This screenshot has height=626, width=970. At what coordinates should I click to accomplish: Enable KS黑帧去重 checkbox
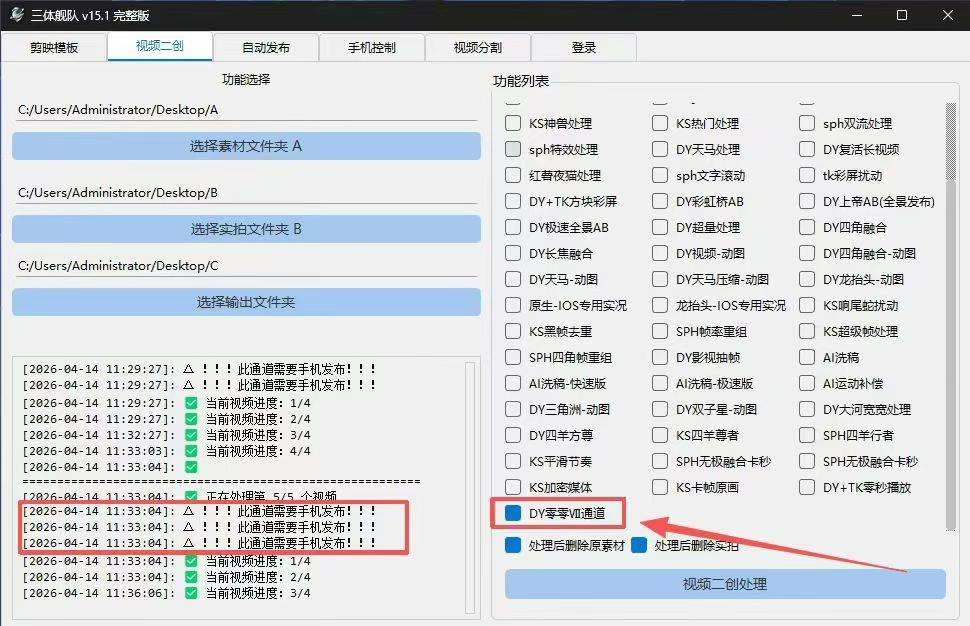tap(513, 331)
